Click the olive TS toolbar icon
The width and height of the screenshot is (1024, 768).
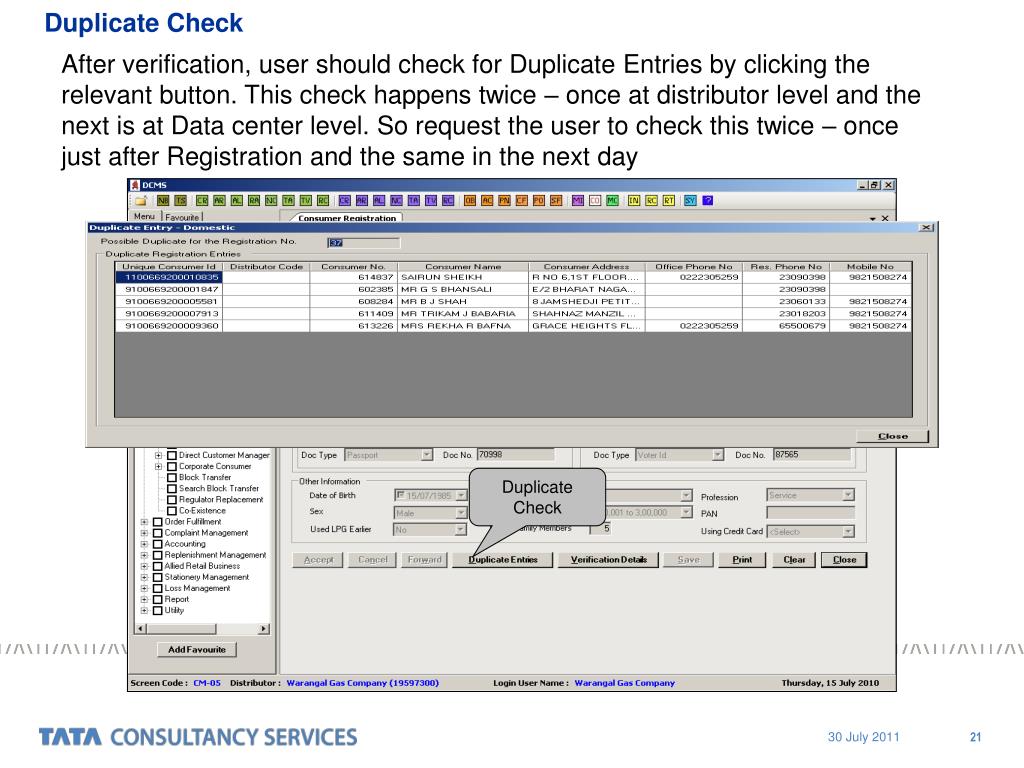[x=180, y=200]
